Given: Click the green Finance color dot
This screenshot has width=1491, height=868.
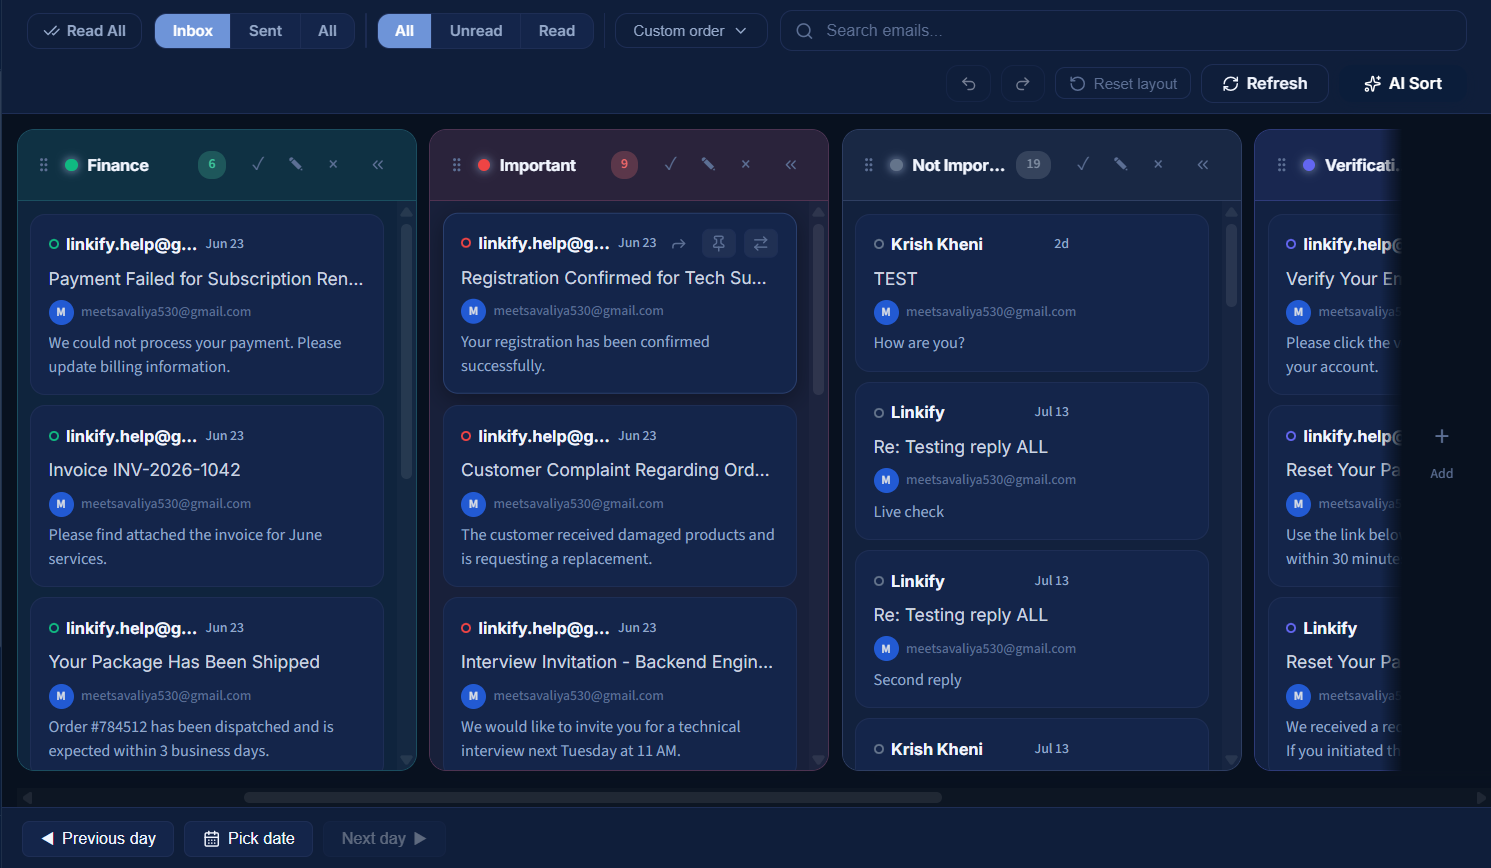Looking at the screenshot, I should point(72,165).
